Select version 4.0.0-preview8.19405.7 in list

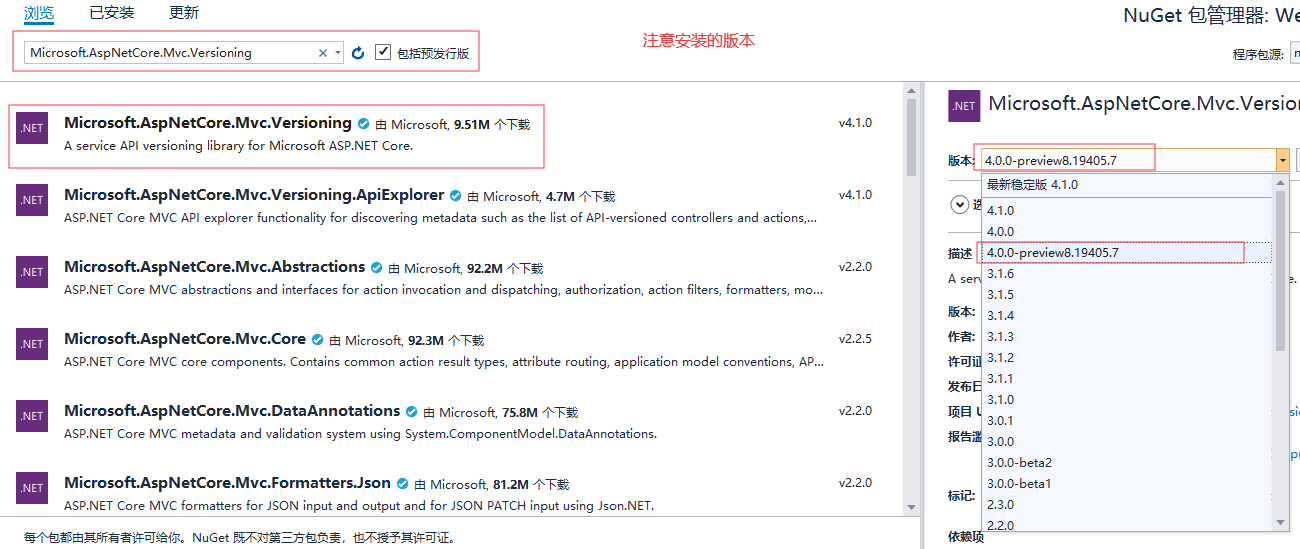[1127, 253]
